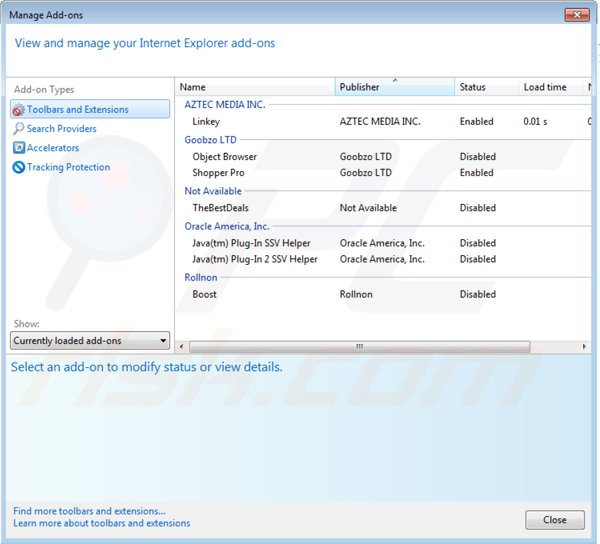
Task: Click the Search Providers magnifier icon
Action: [x=18, y=129]
